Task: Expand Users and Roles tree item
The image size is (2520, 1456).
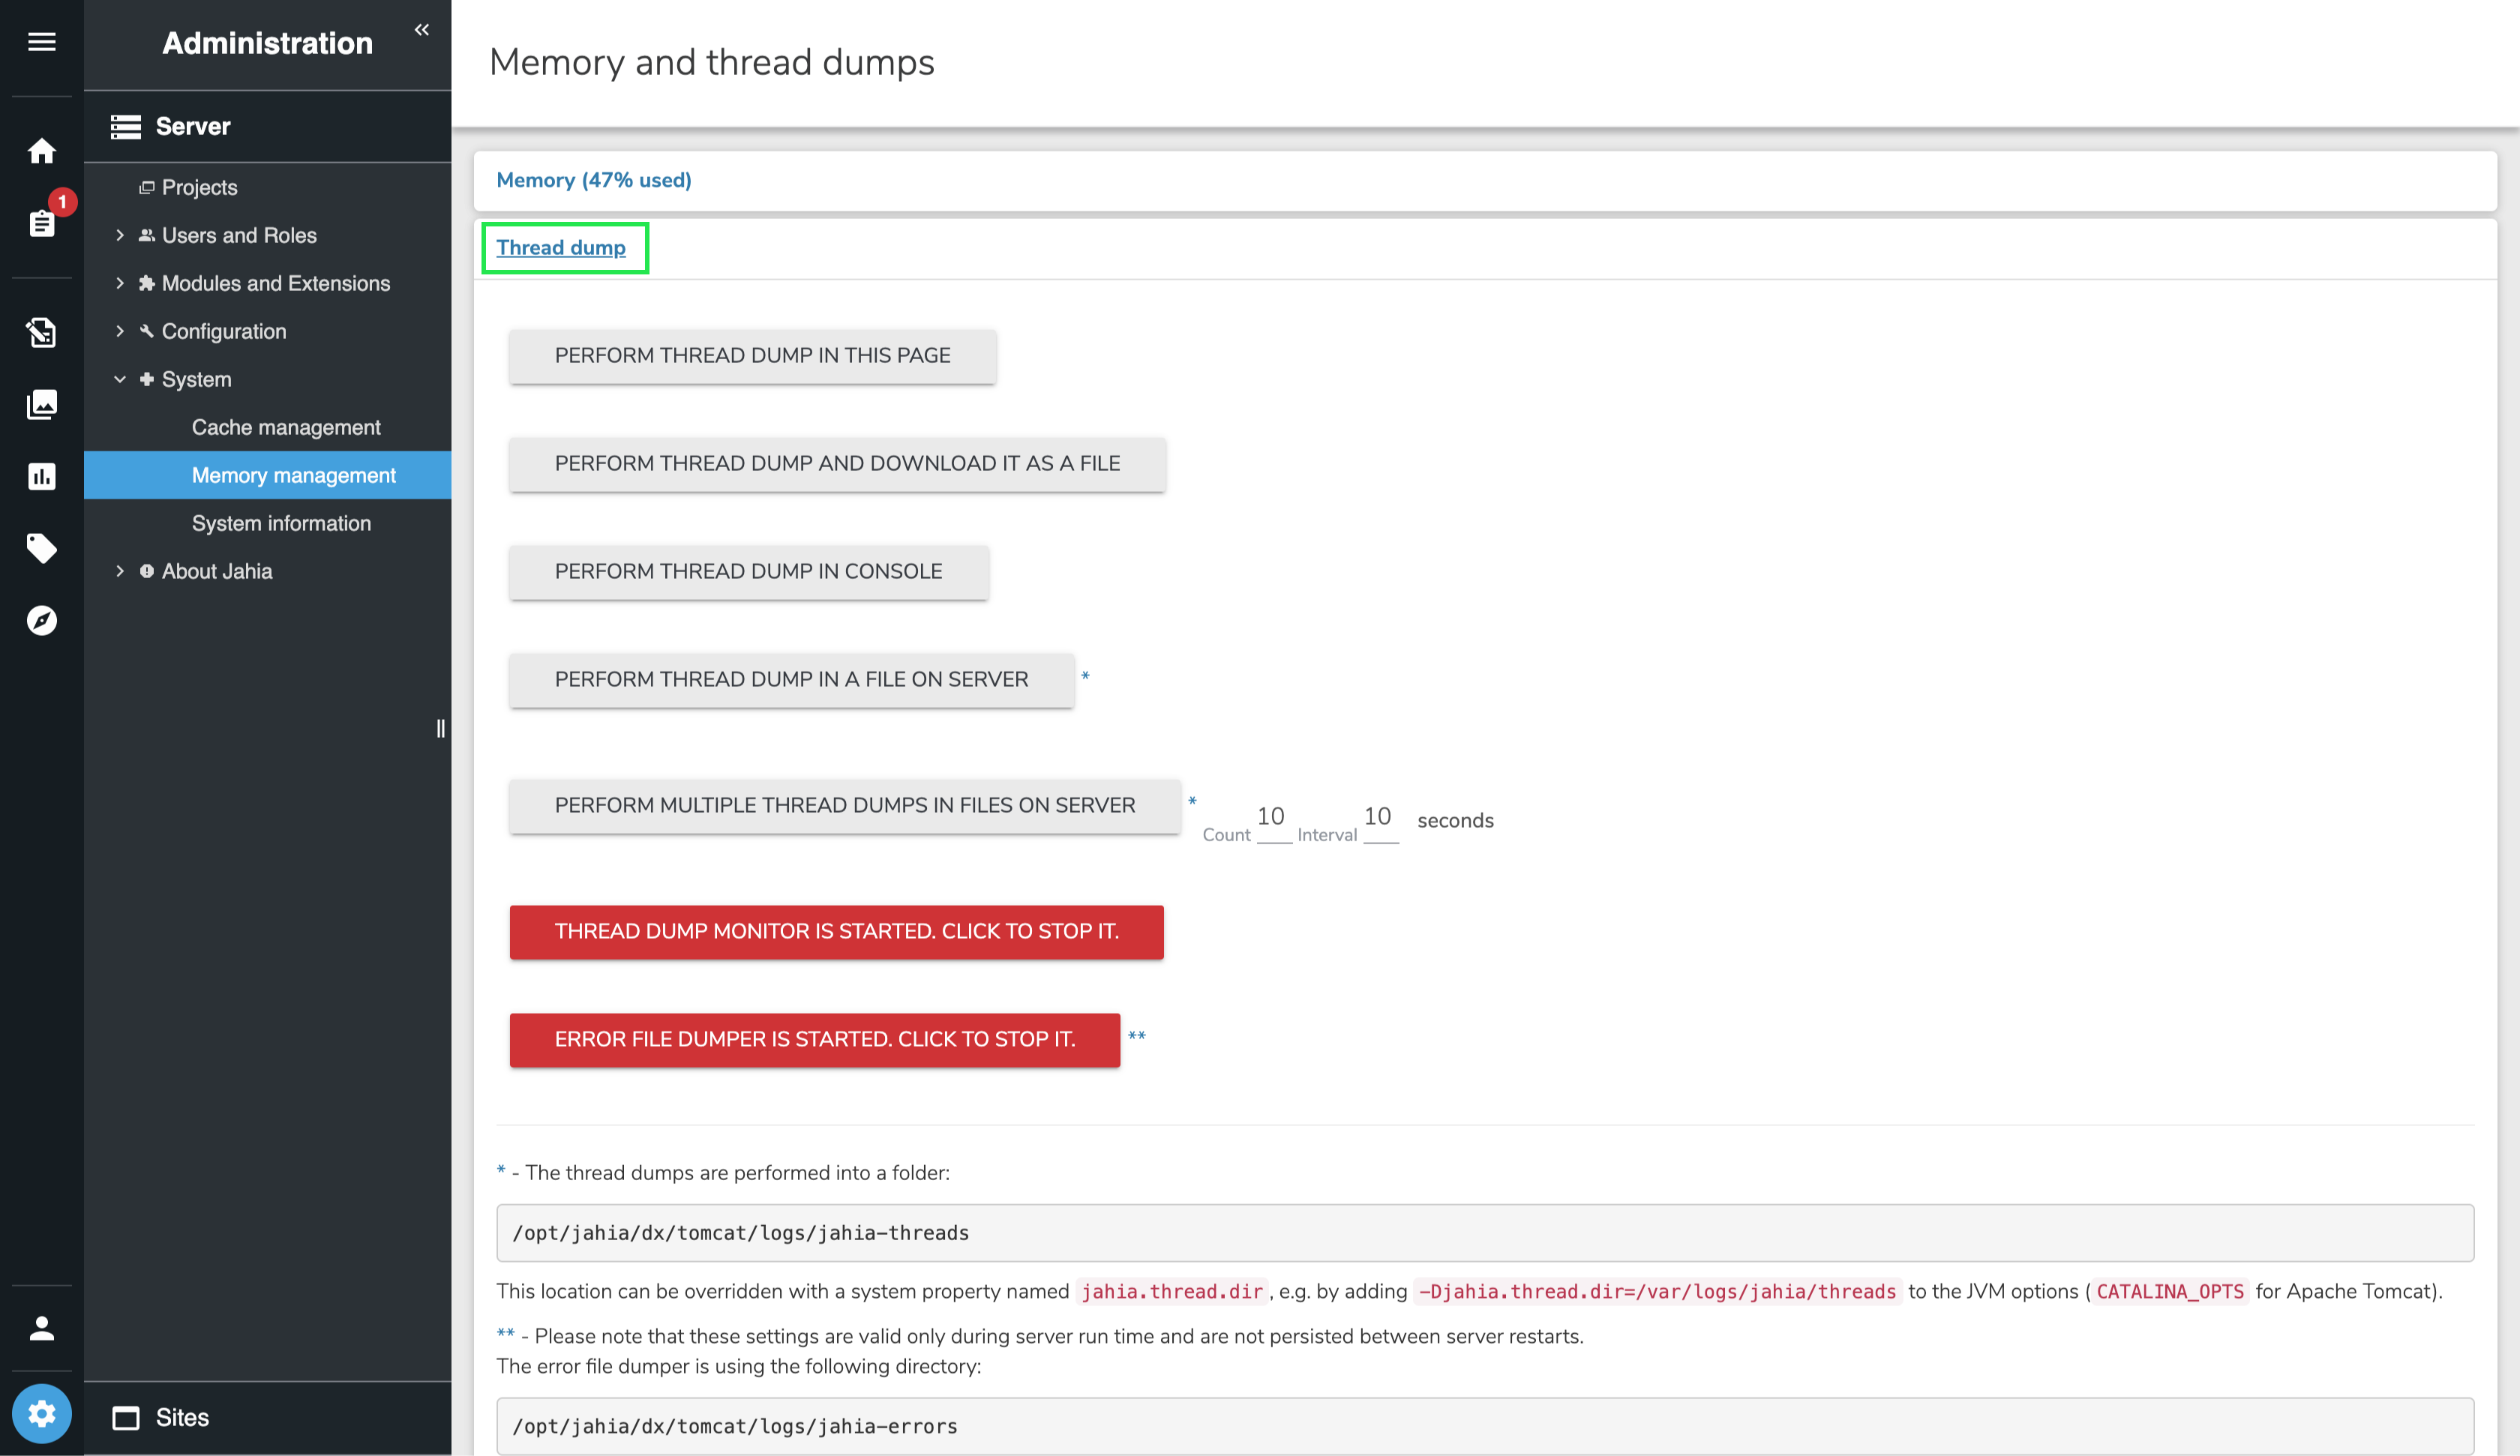Action: pyautogui.click(x=120, y=235)
